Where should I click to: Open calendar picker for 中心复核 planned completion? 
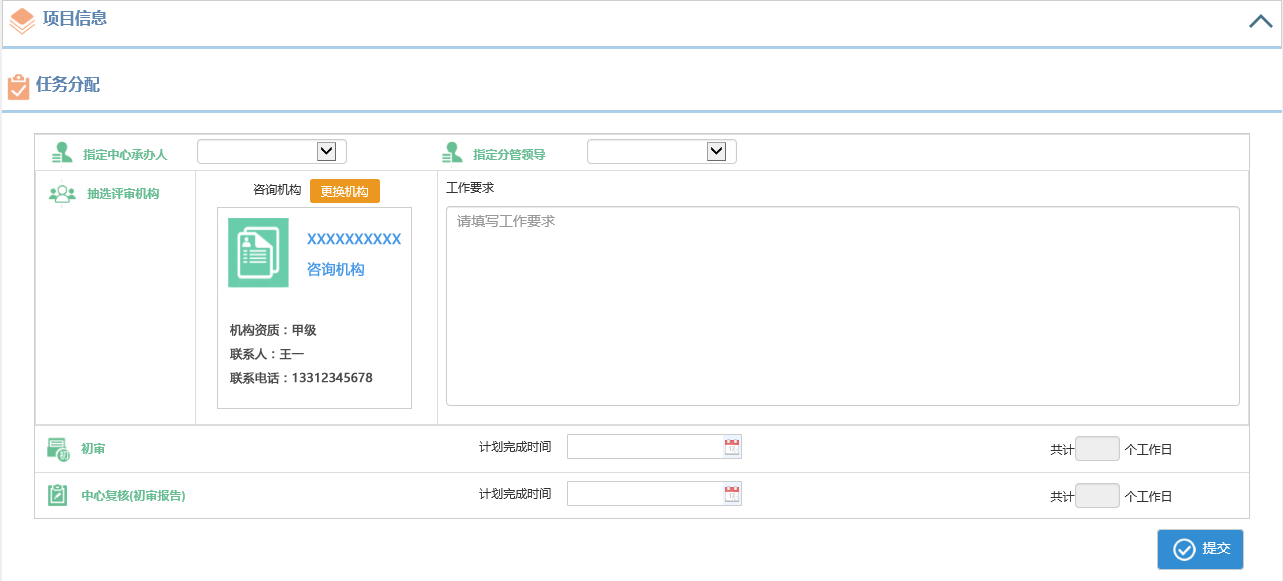tap(732, 494)
